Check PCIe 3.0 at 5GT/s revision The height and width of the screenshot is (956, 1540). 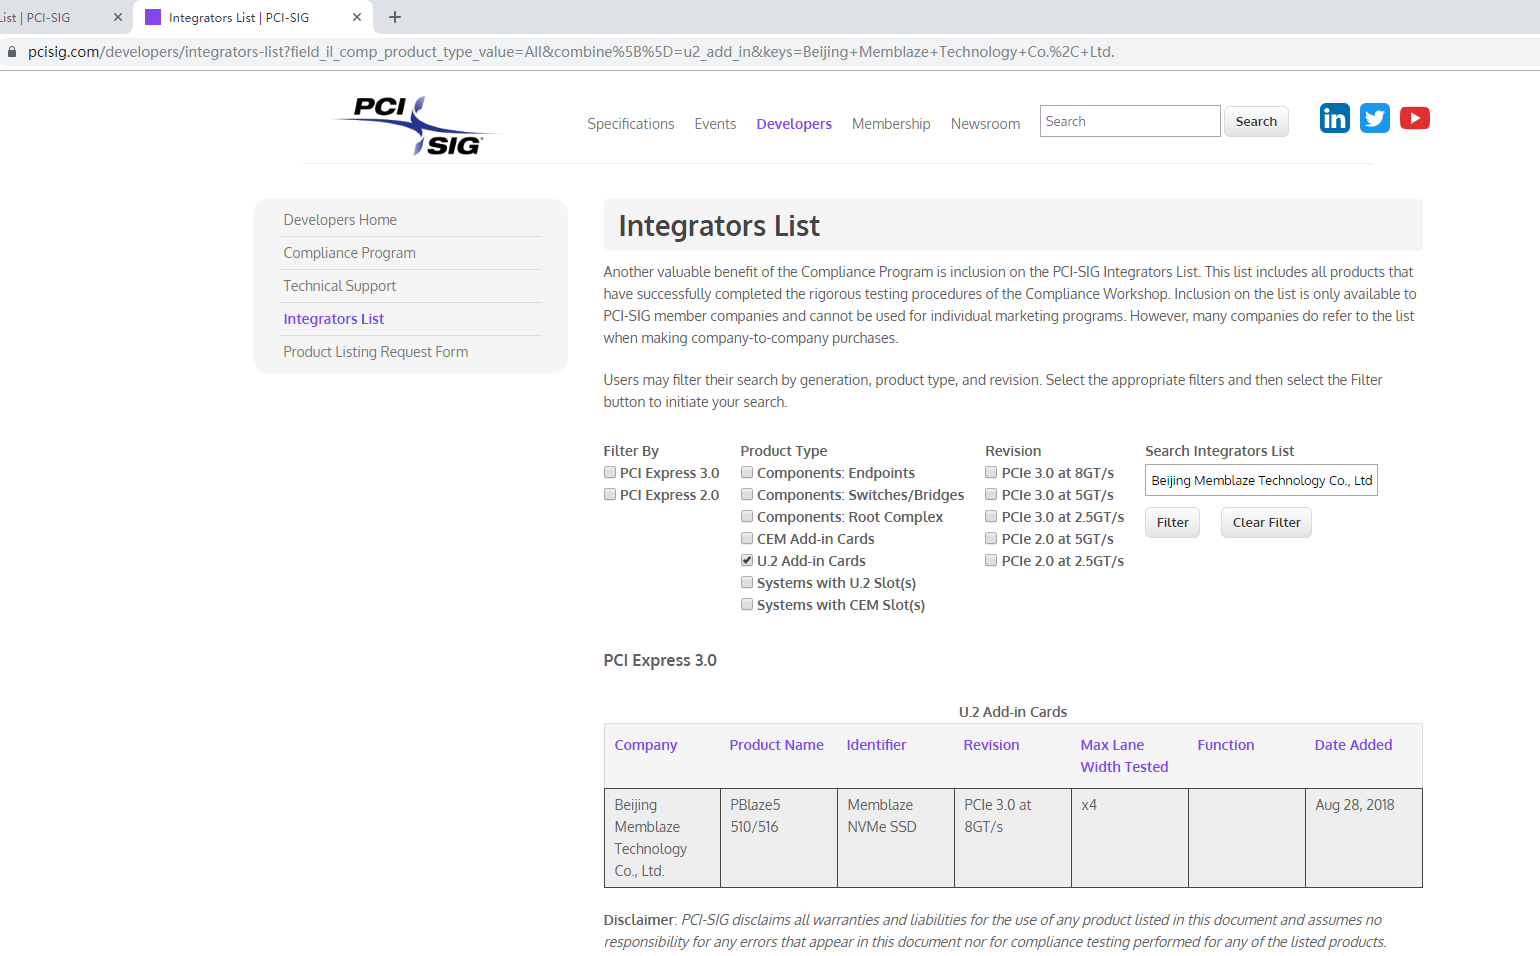[x=991, y=494]
